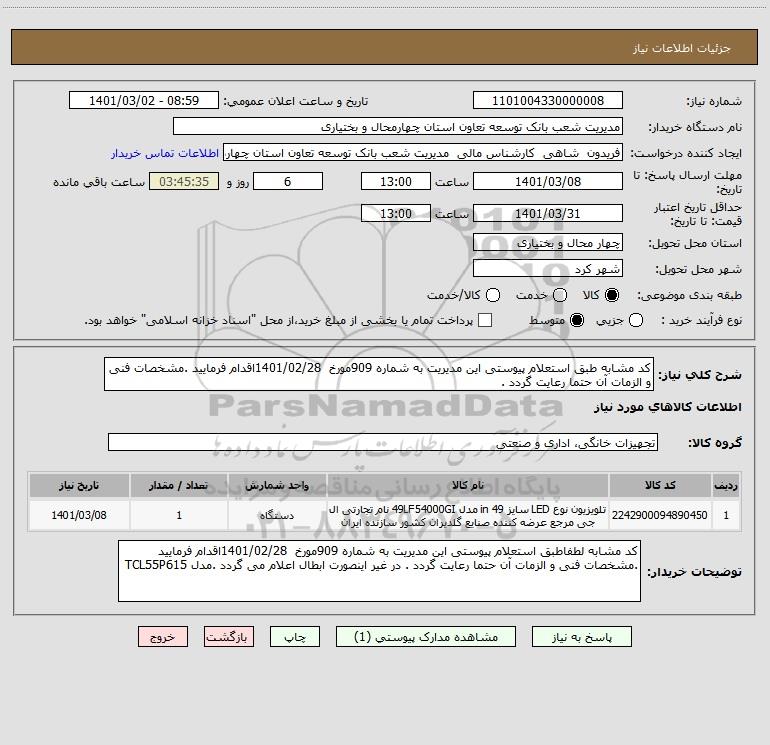Click the delivery province field چهار محال و بختیاری

tap(548, 242)
